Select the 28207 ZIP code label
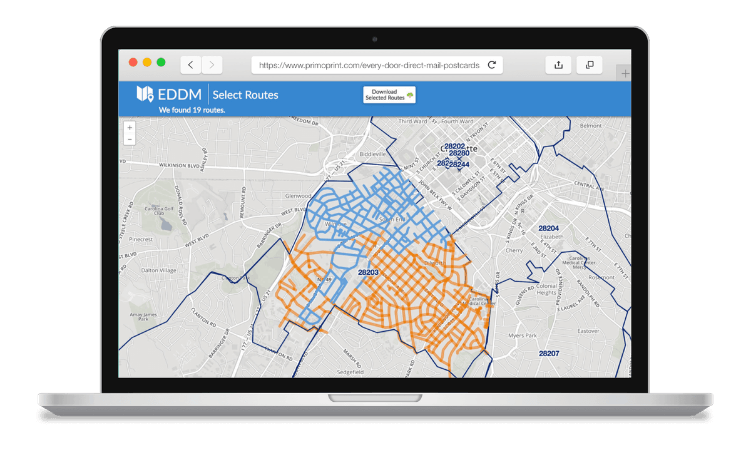 coord(548,353)
